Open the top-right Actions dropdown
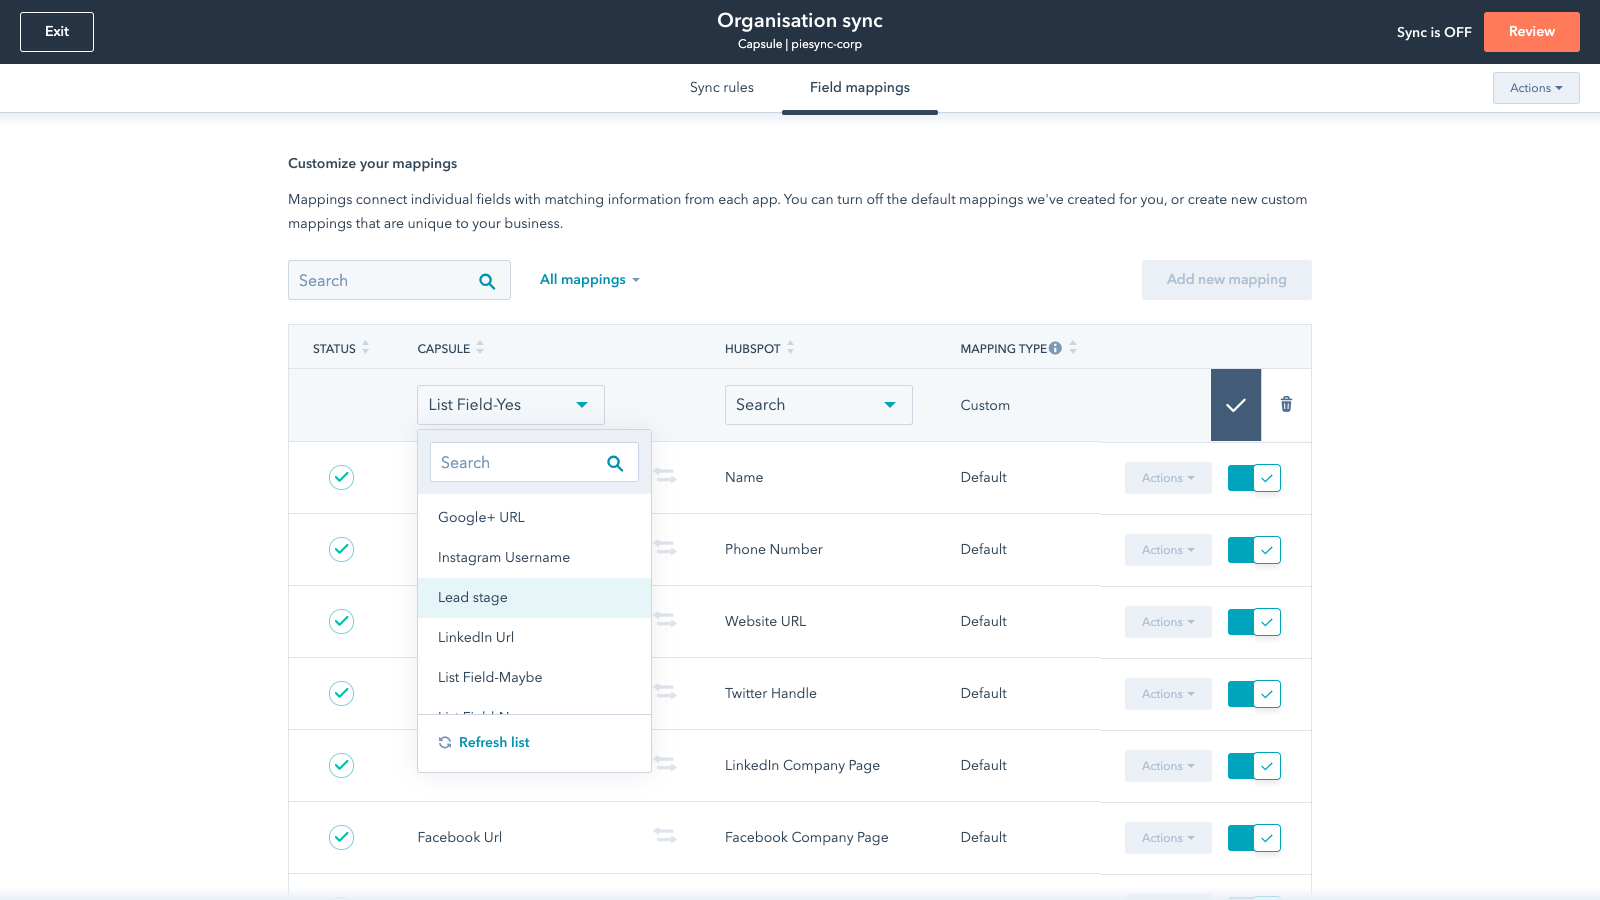The height and width of the screenshot is (900, 1600). (x=1536, y=88)
